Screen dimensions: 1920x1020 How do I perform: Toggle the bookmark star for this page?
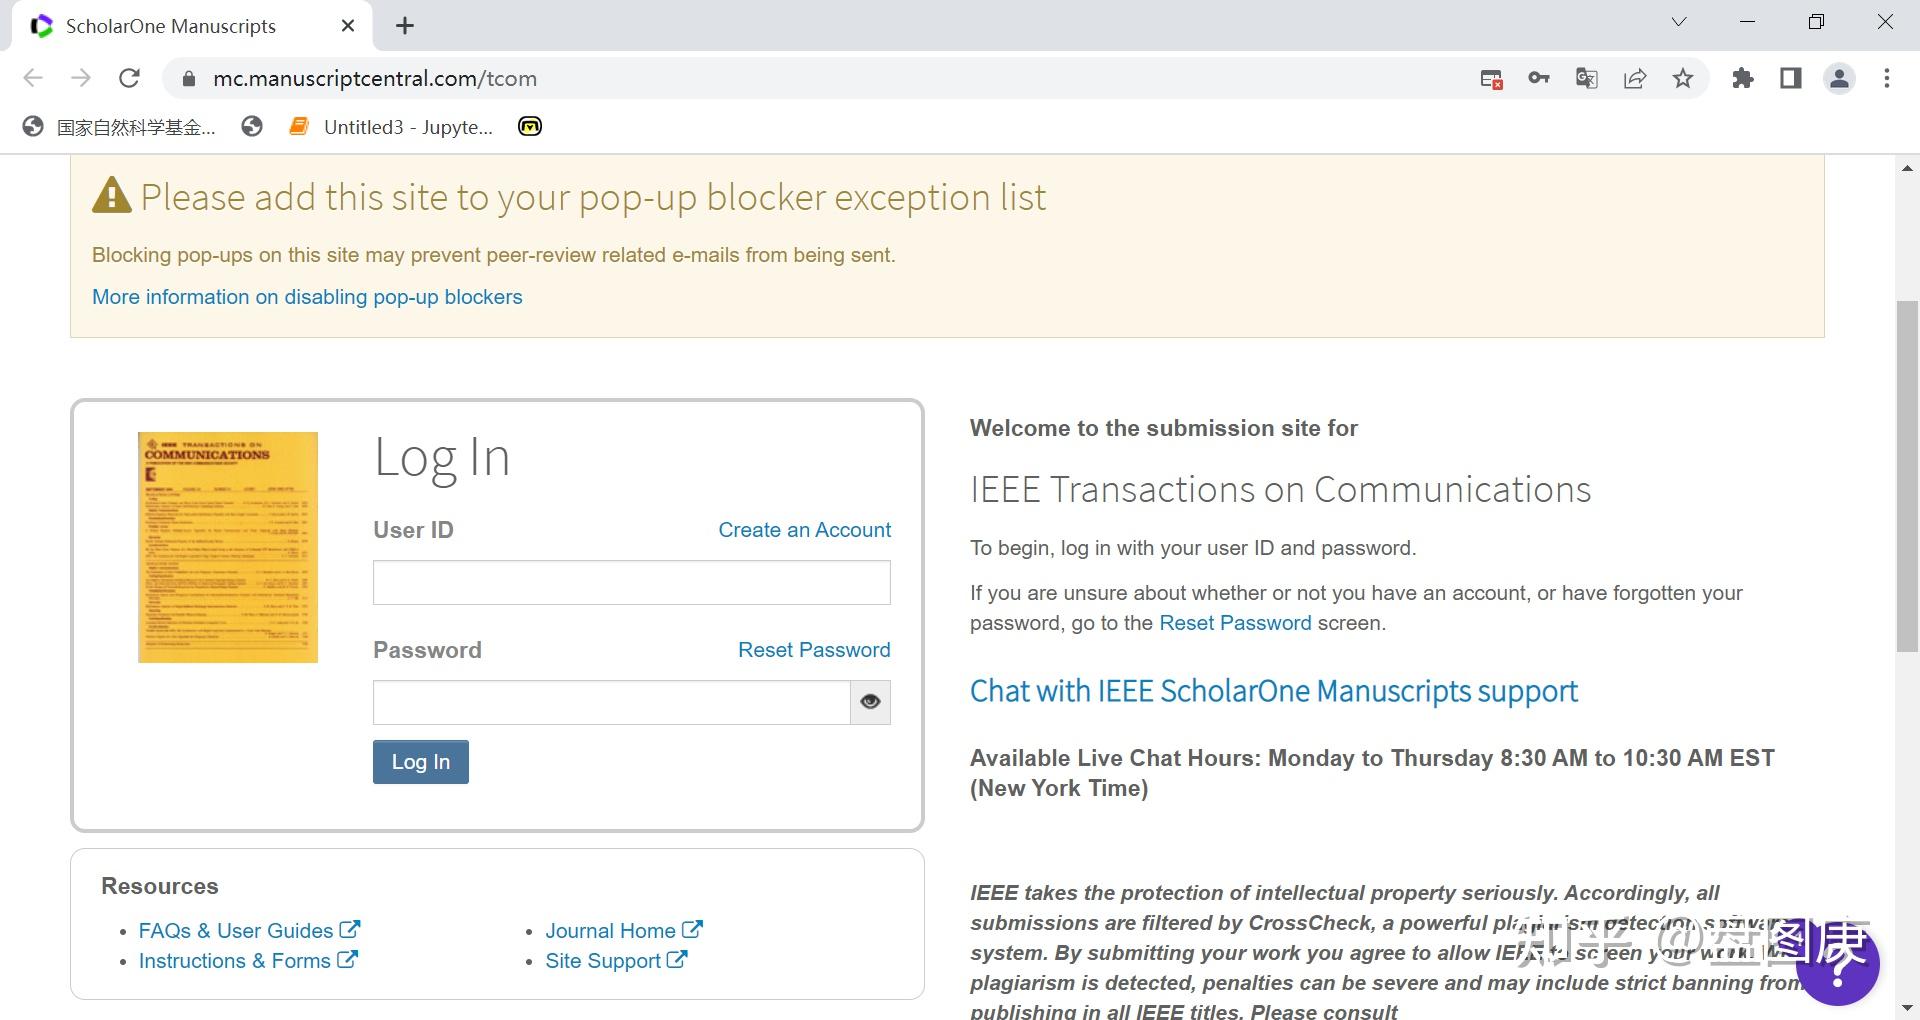click(x=1684, y=78)
